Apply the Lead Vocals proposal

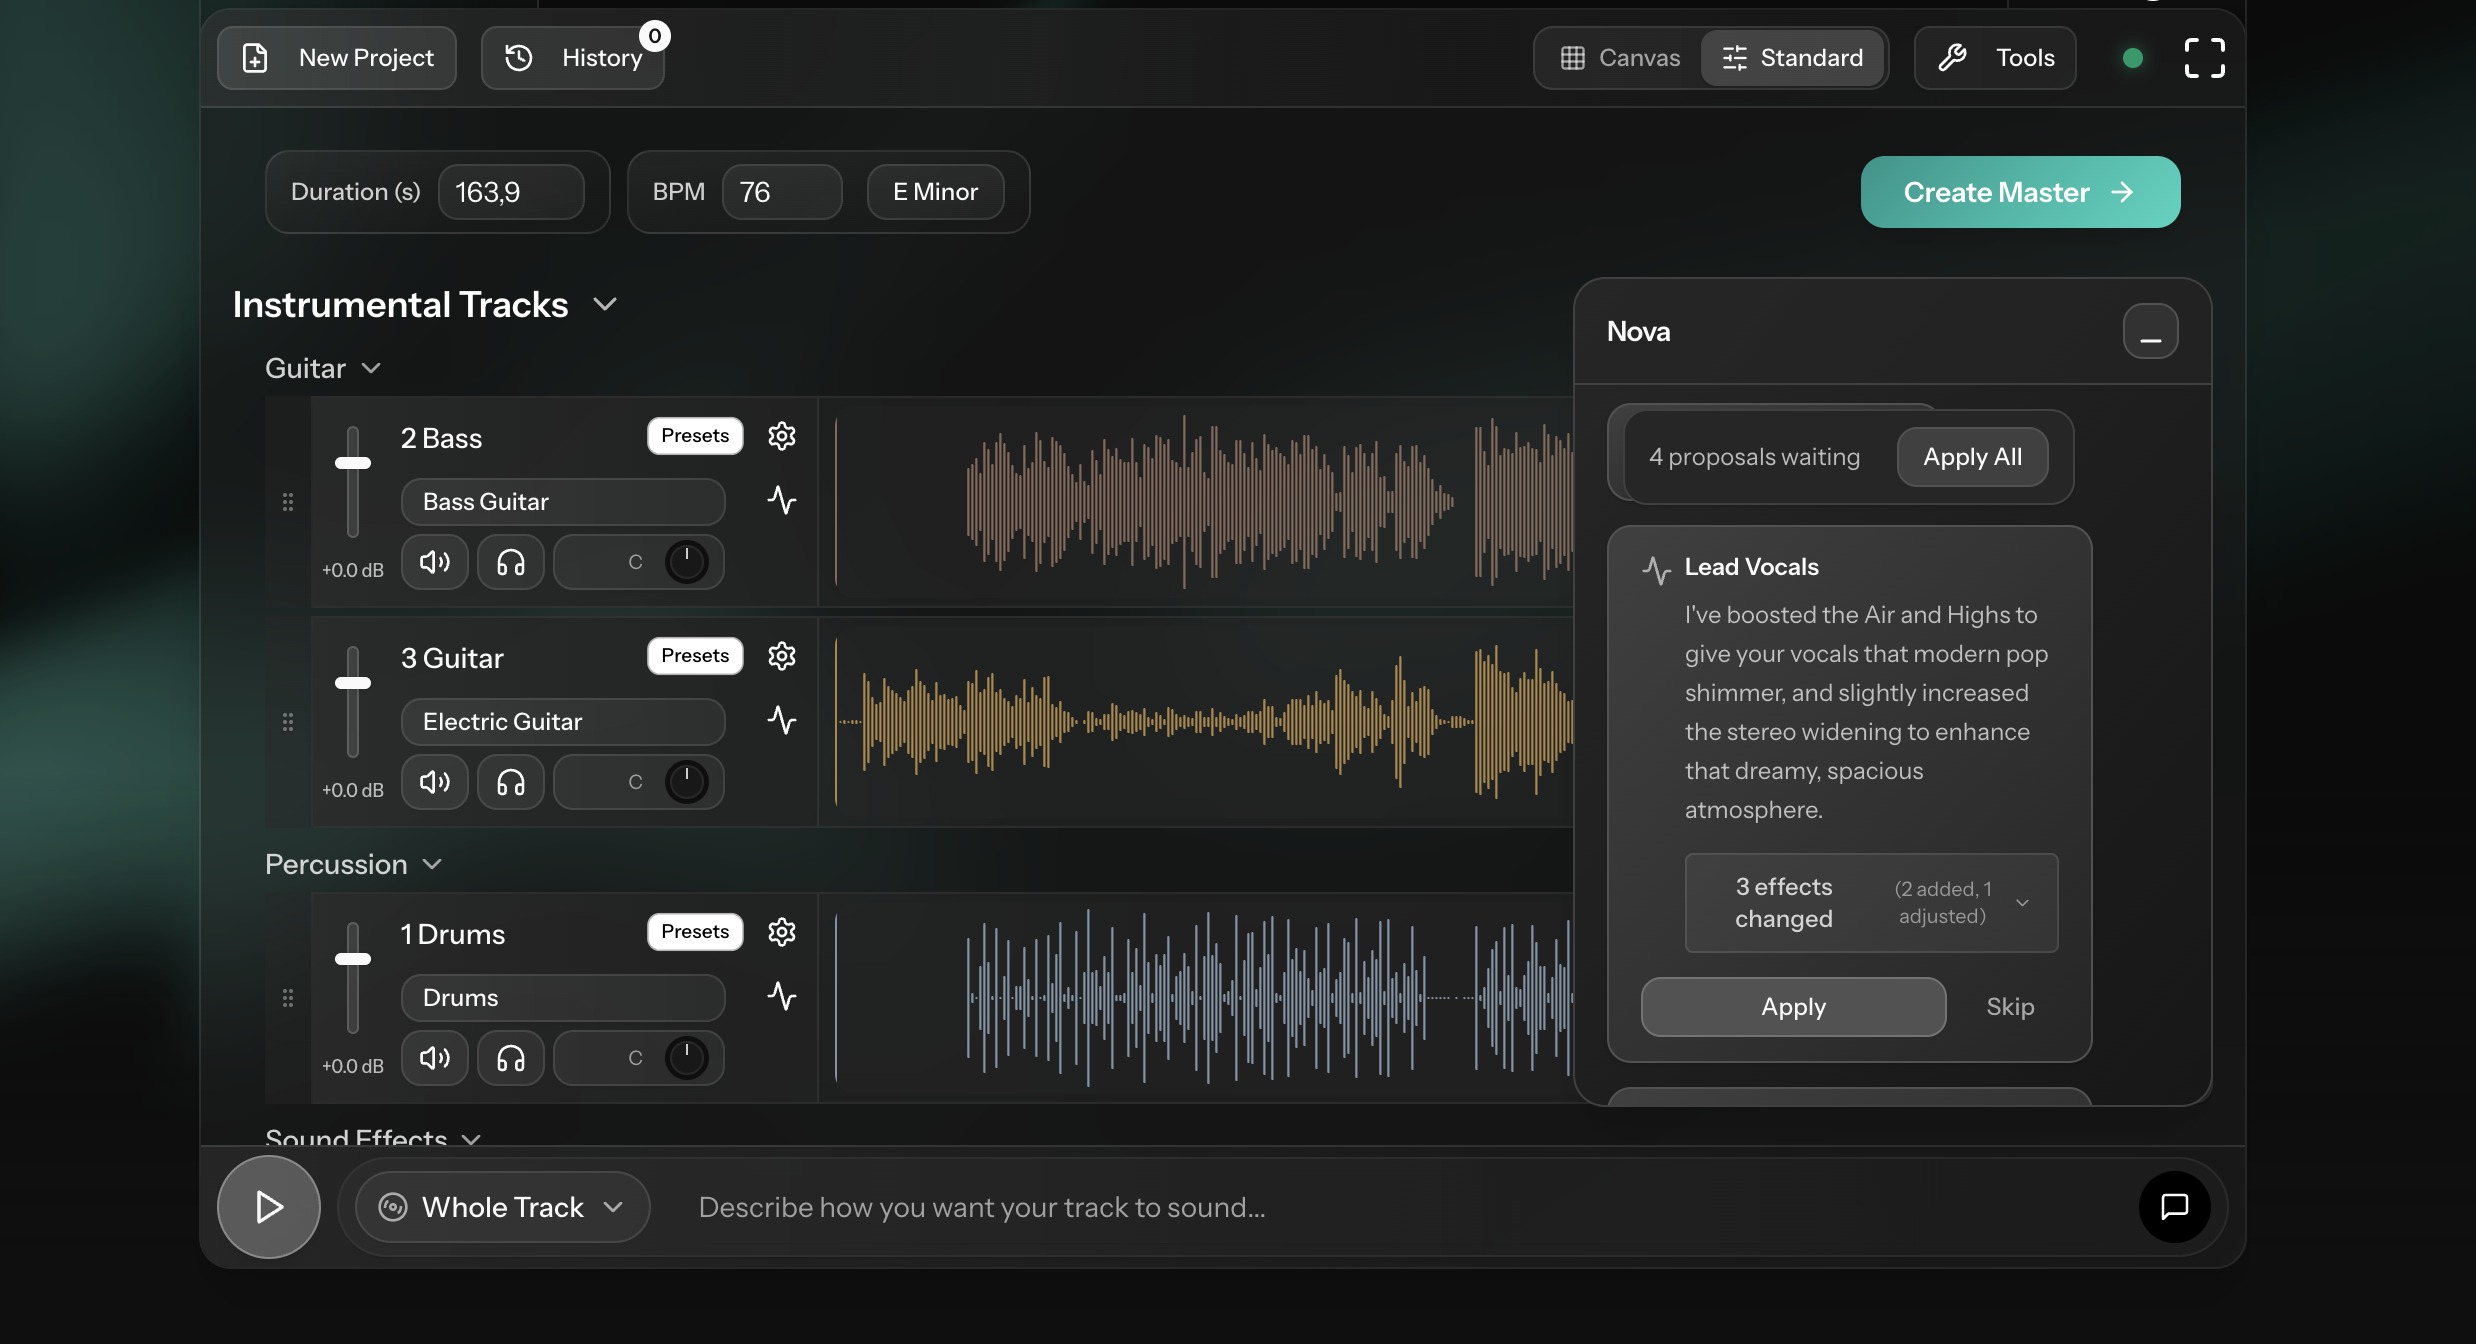tap(1793, 1007)
